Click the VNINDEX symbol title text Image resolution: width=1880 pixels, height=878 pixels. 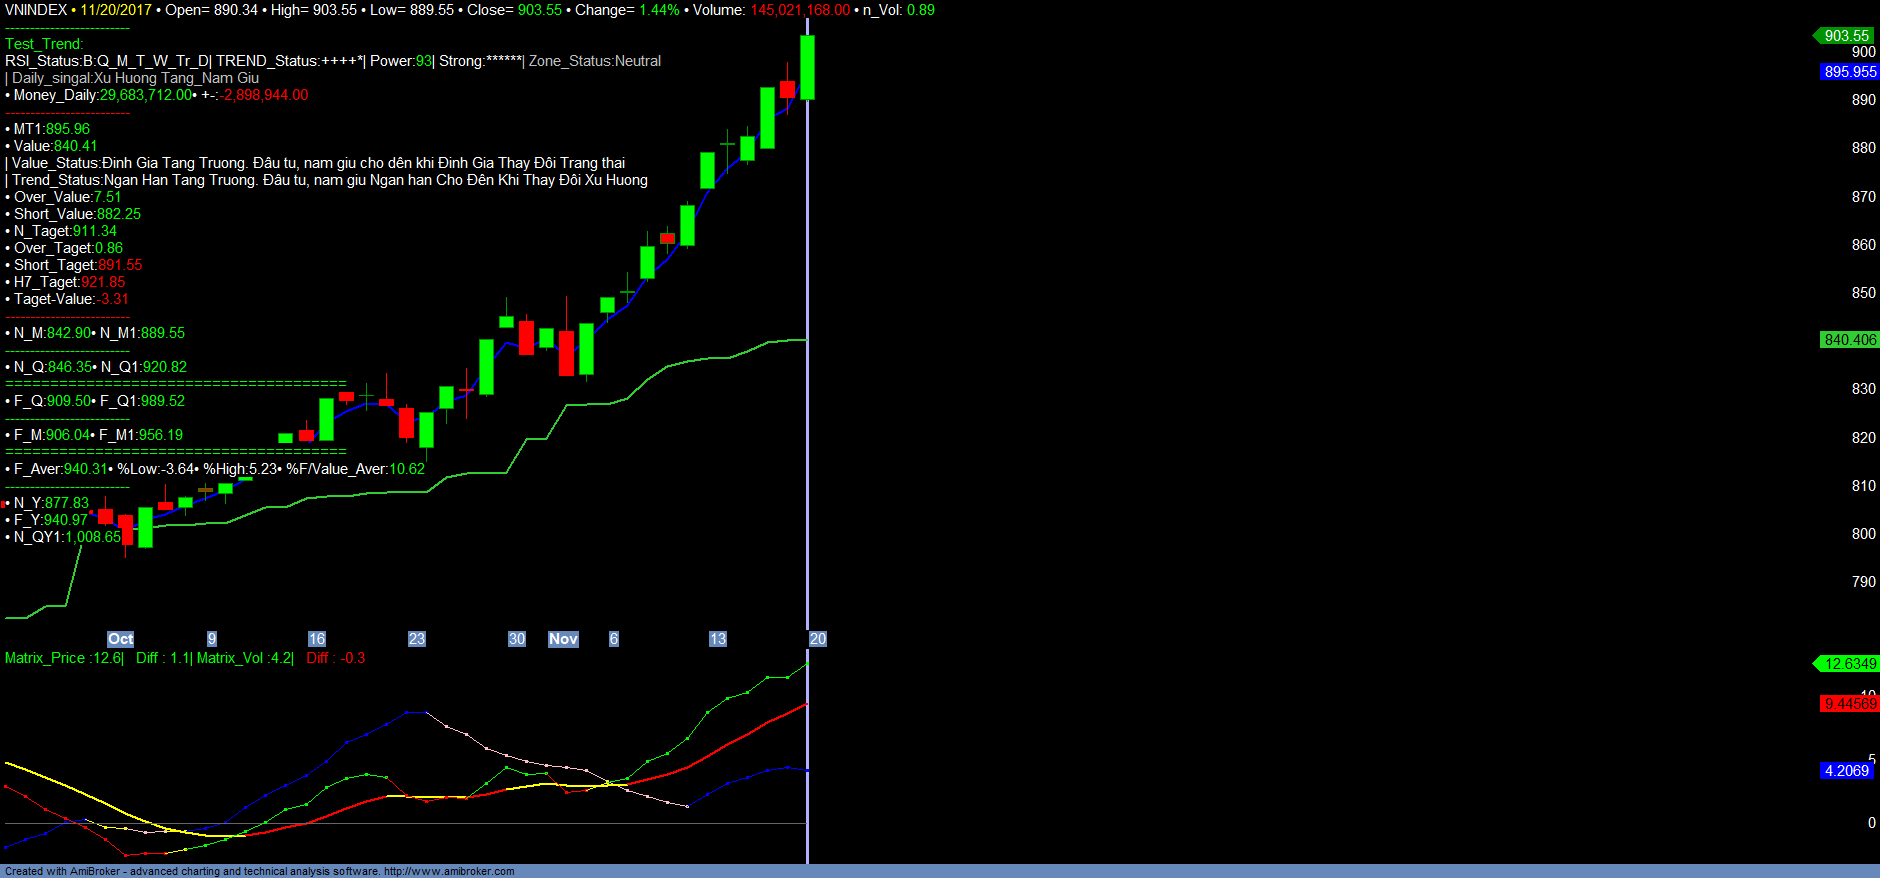tap(36, 10)
